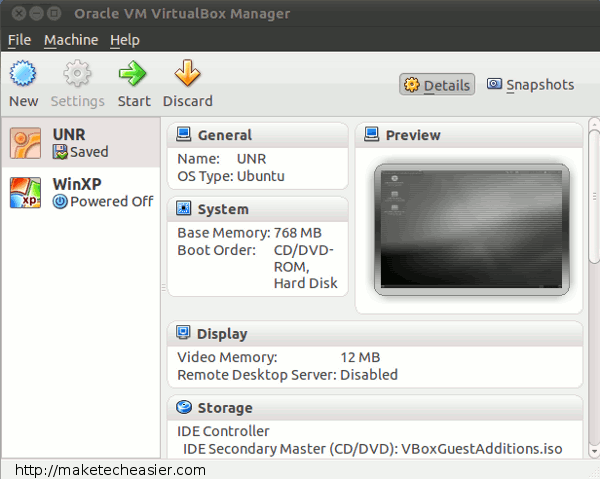The width and height of the screenshot is (600, 479).
Task: Click the Discard saved state icon
Action: (187, 75)
